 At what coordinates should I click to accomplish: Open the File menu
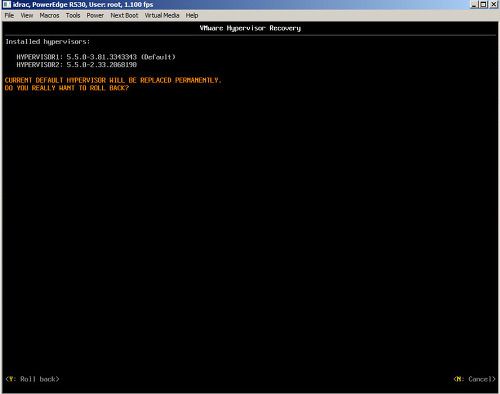pos(9,15)
